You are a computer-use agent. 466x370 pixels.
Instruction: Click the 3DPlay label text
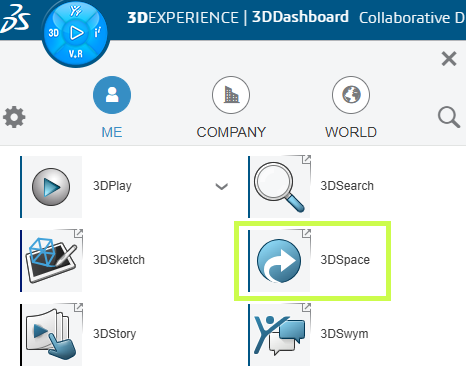click(x=112, y=186)
